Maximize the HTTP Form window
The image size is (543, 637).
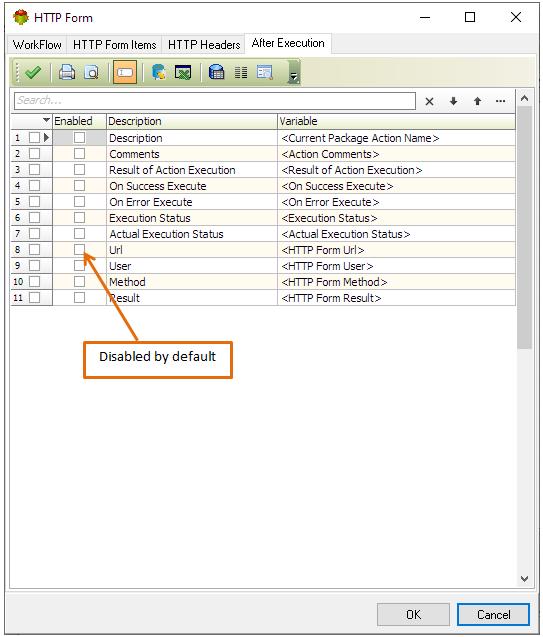470,17
